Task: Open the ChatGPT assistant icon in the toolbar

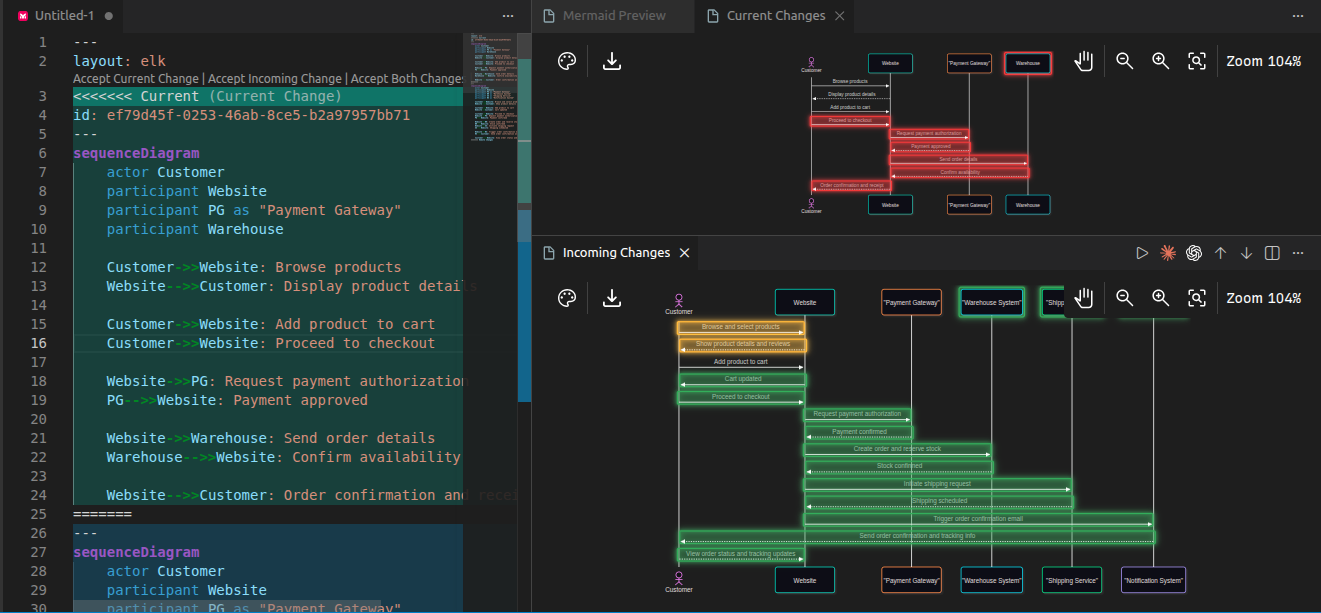Action: [x=1194, y=253]
